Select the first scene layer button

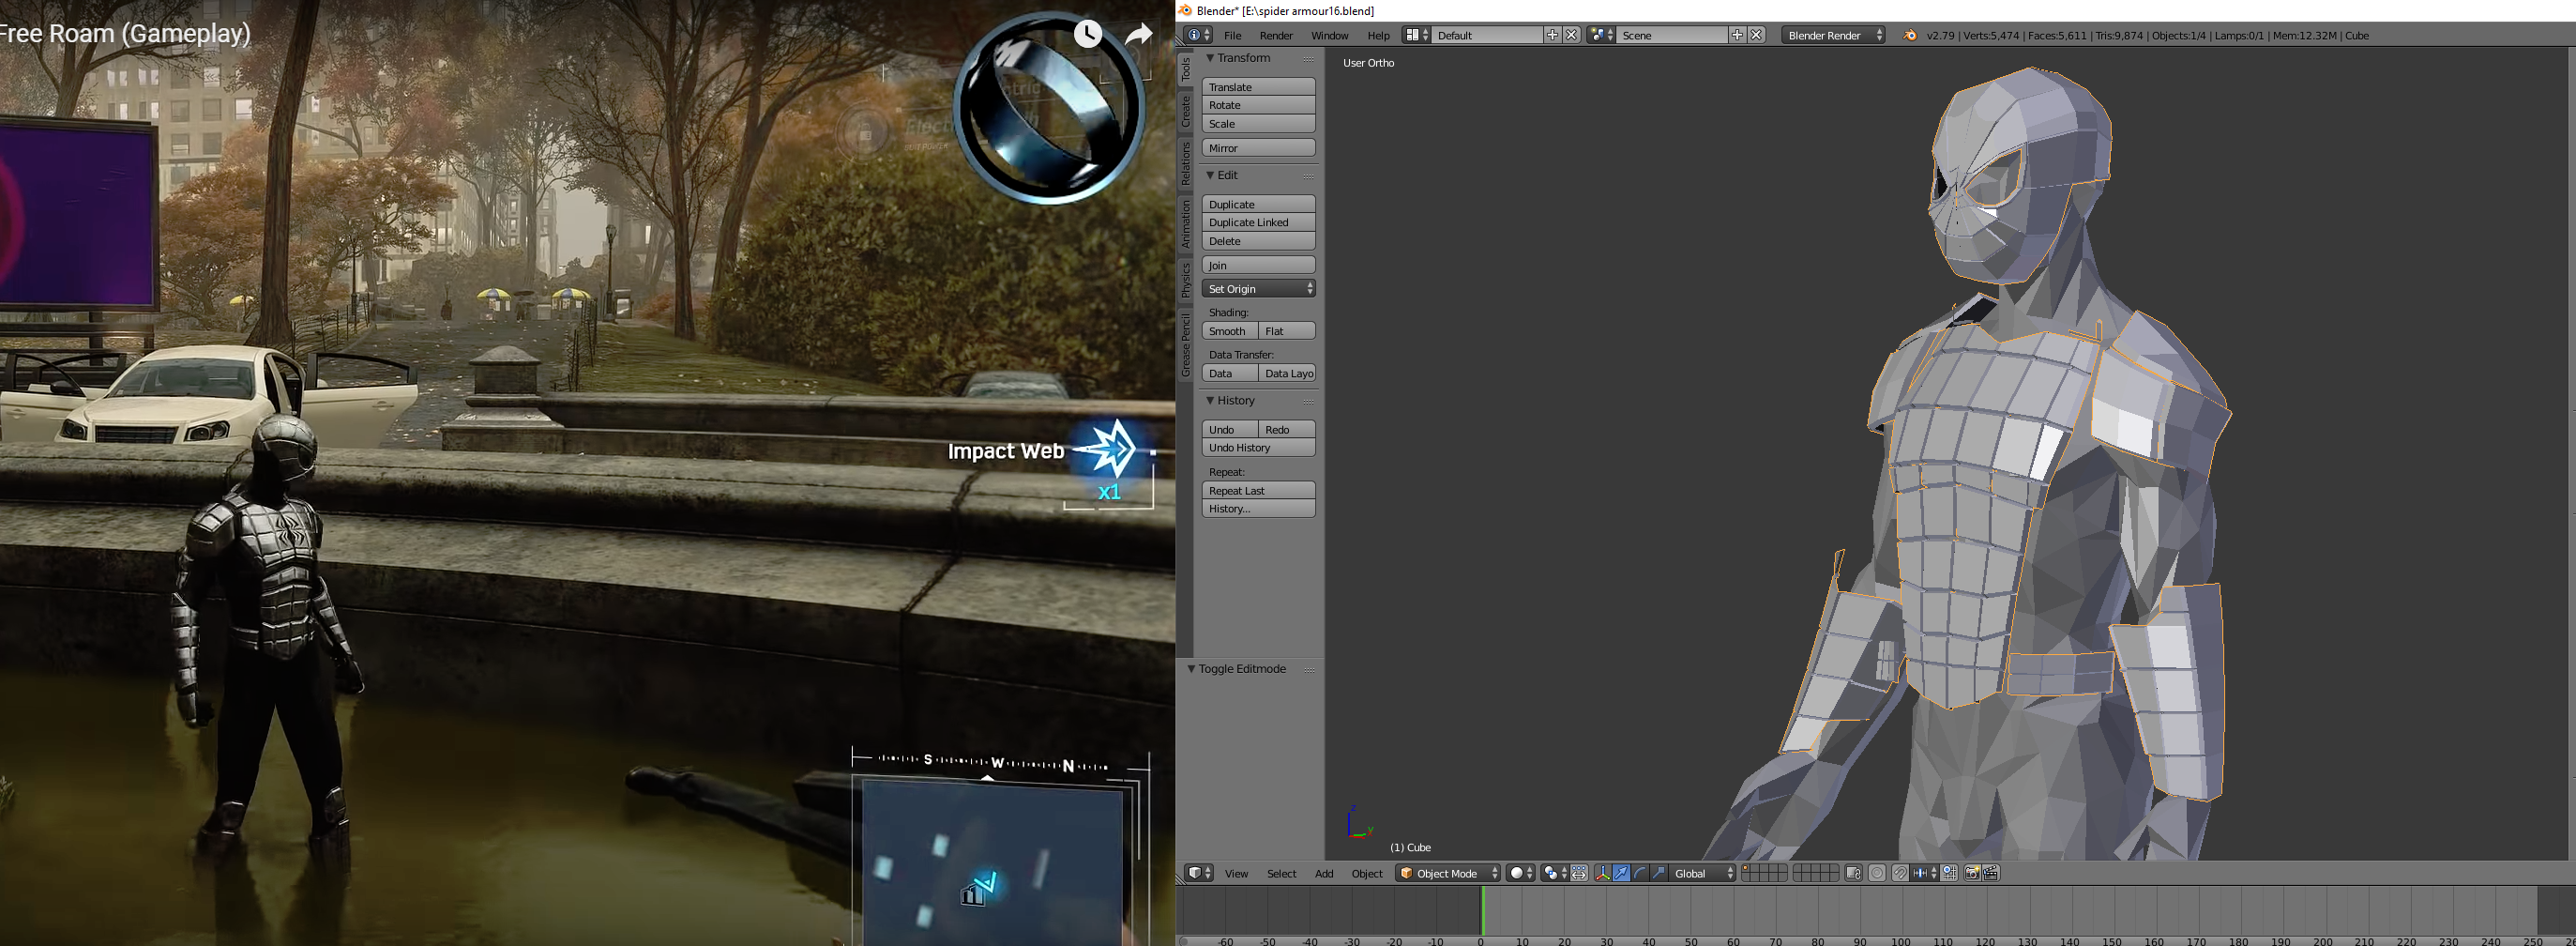click(1747, 869)
